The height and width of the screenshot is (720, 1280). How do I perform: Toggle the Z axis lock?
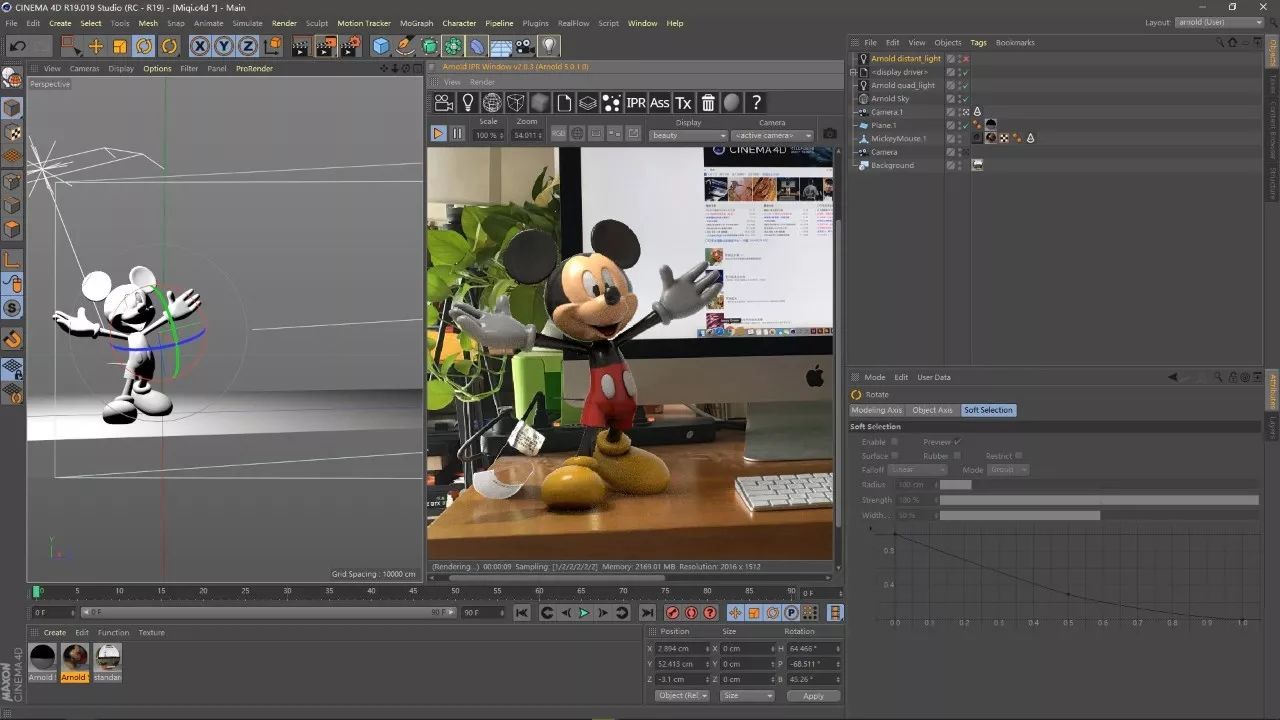coord(247,46)
